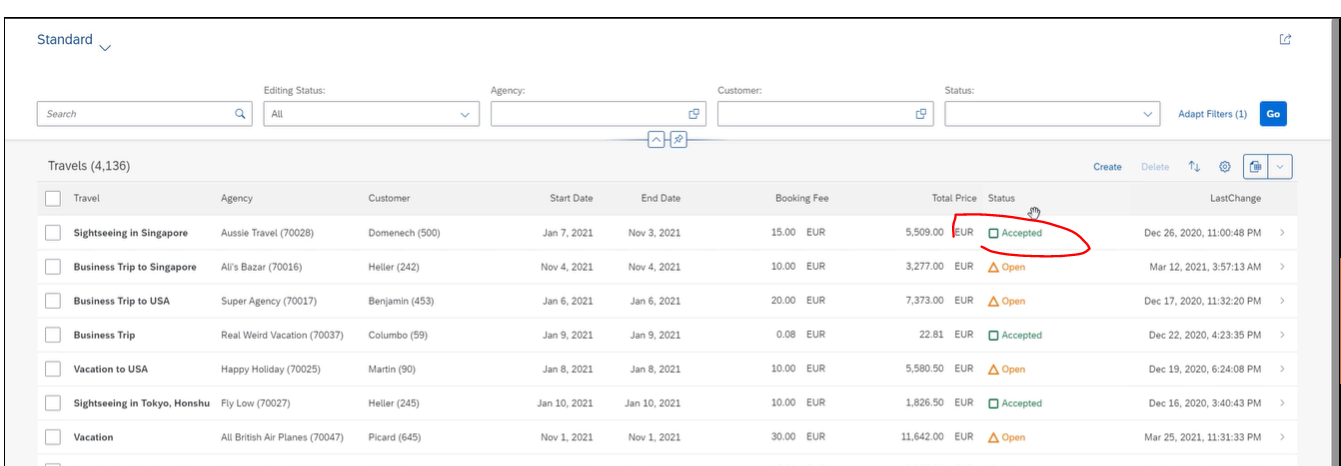Click the Start Date column header
Image resolution: width=1341 pixels, height=466 pixels.
pyautogui.click(x=571, y=198)
